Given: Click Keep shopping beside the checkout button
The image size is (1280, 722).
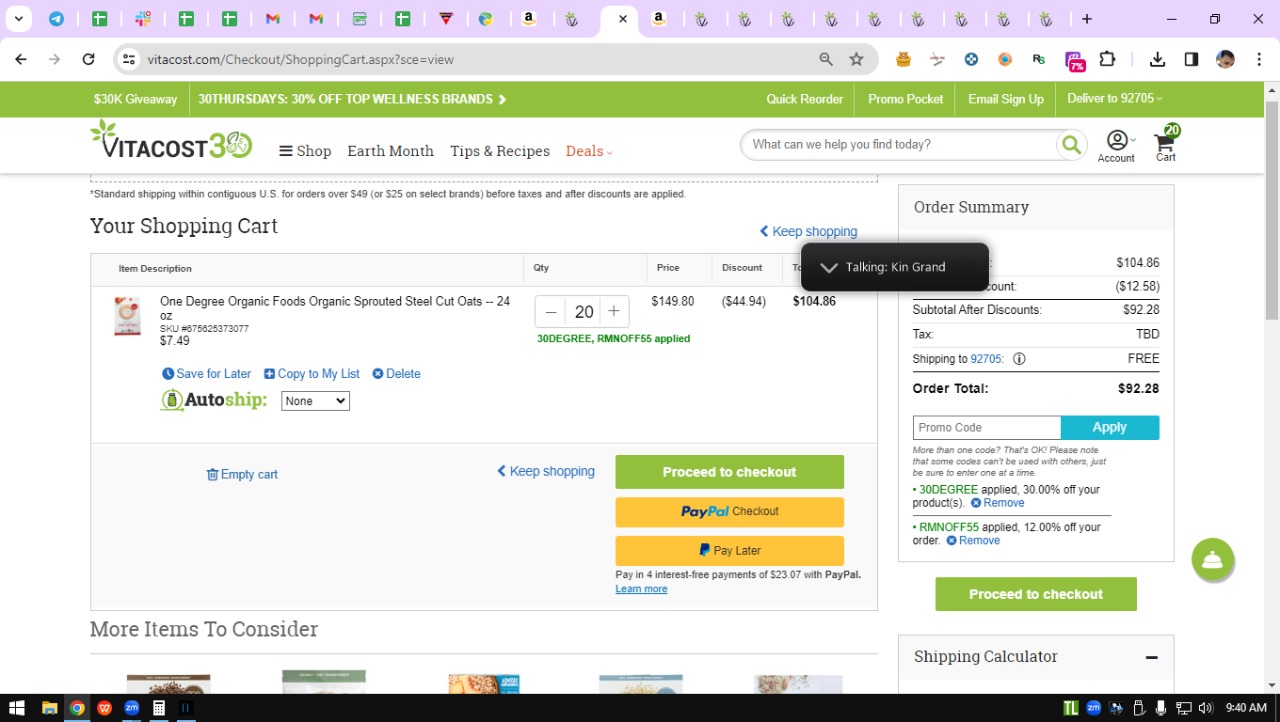Looking at the screenshot, I should [546, 472].
